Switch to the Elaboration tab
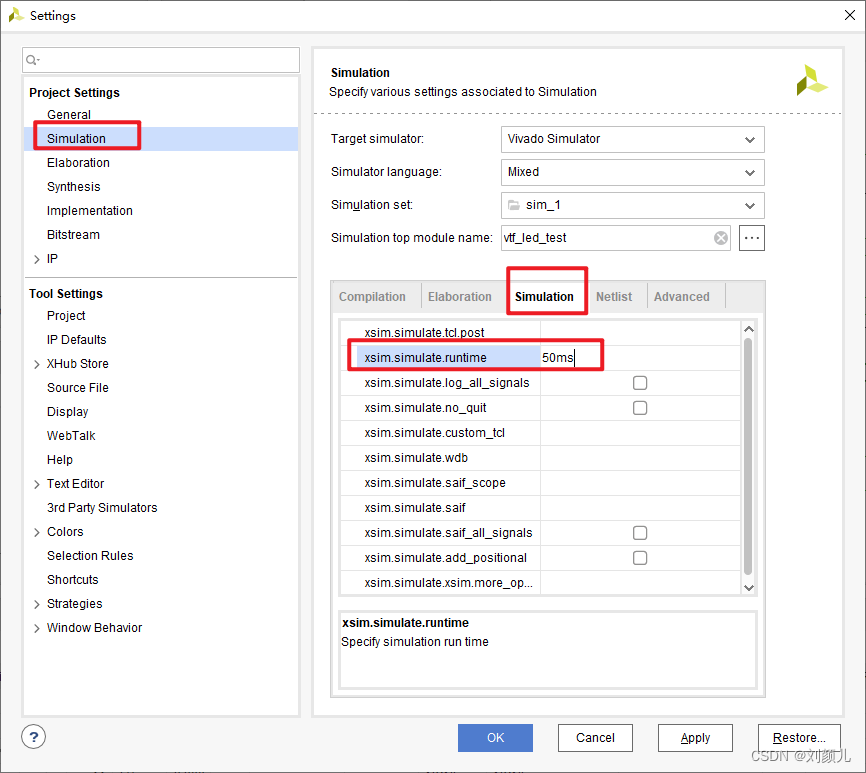 460,297
